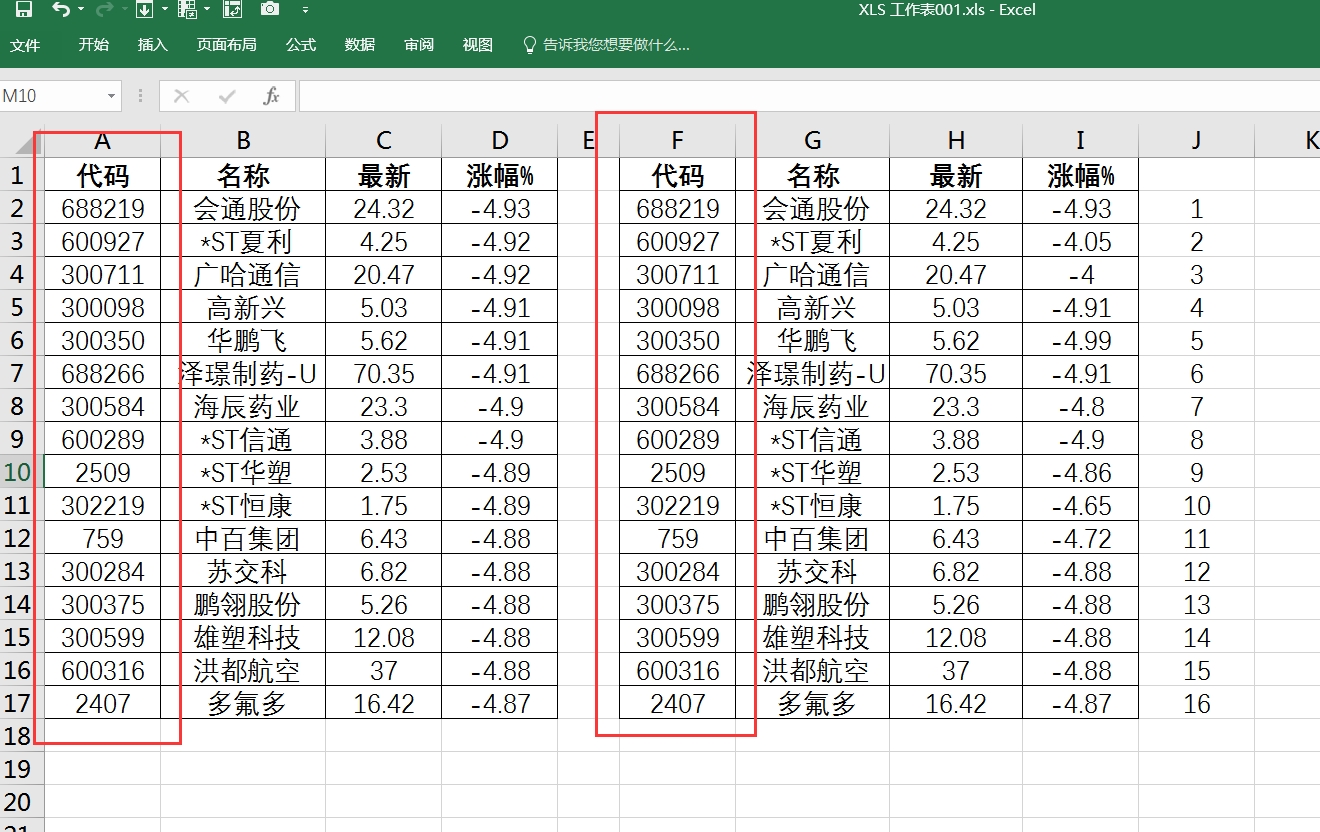This screenshot has height=832, width=1320.
Task: Click cell H15 with value 12.08
Action: click(x=956, y=637)
